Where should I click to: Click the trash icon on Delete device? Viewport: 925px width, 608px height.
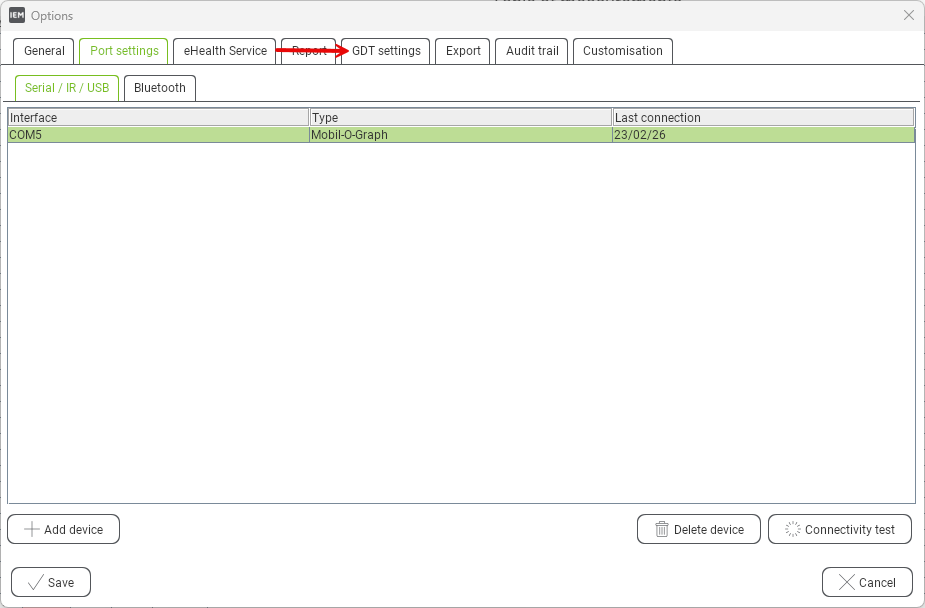click(662, 529)
